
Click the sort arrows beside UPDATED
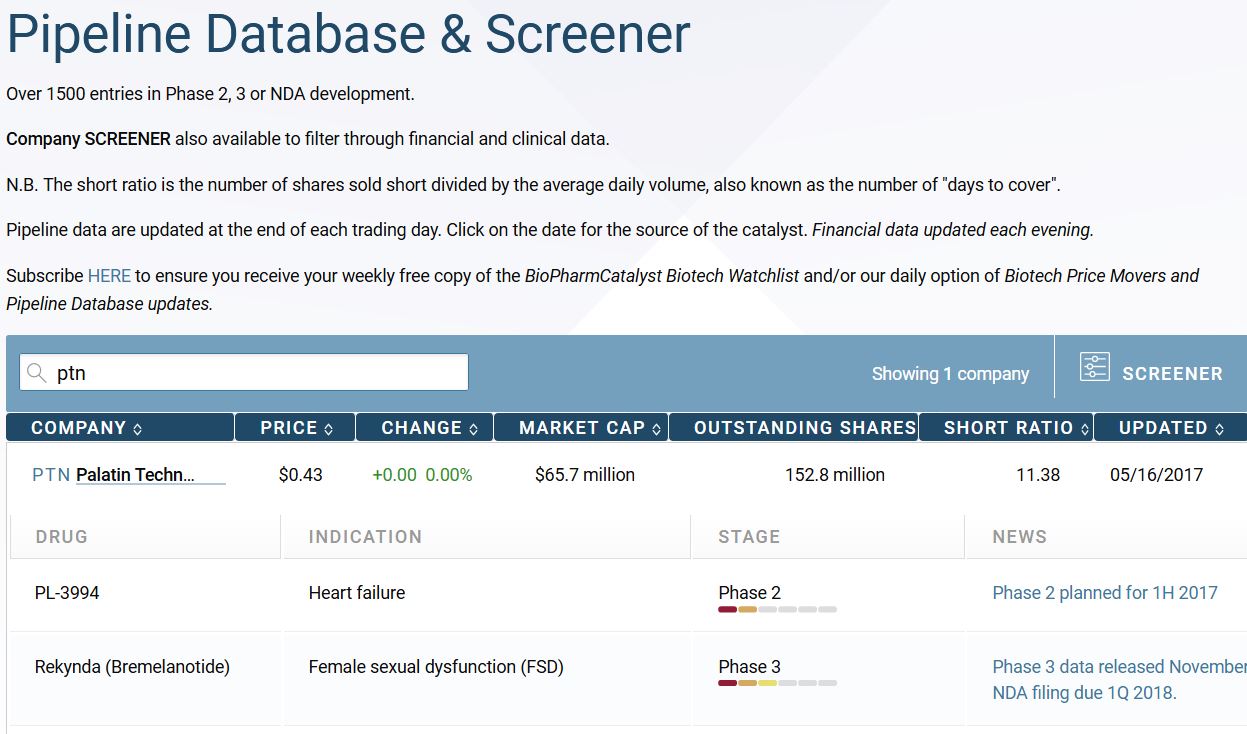click(x=1219, y=429)
